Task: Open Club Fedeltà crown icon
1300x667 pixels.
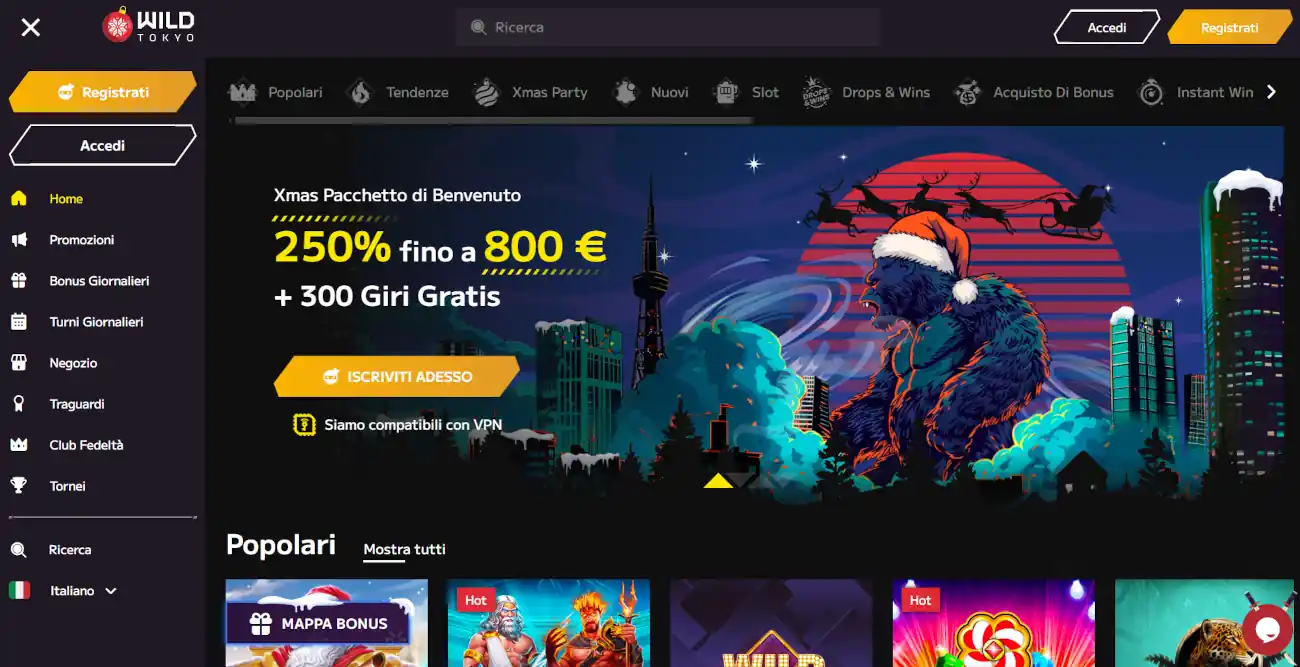Action: (19, 445)
